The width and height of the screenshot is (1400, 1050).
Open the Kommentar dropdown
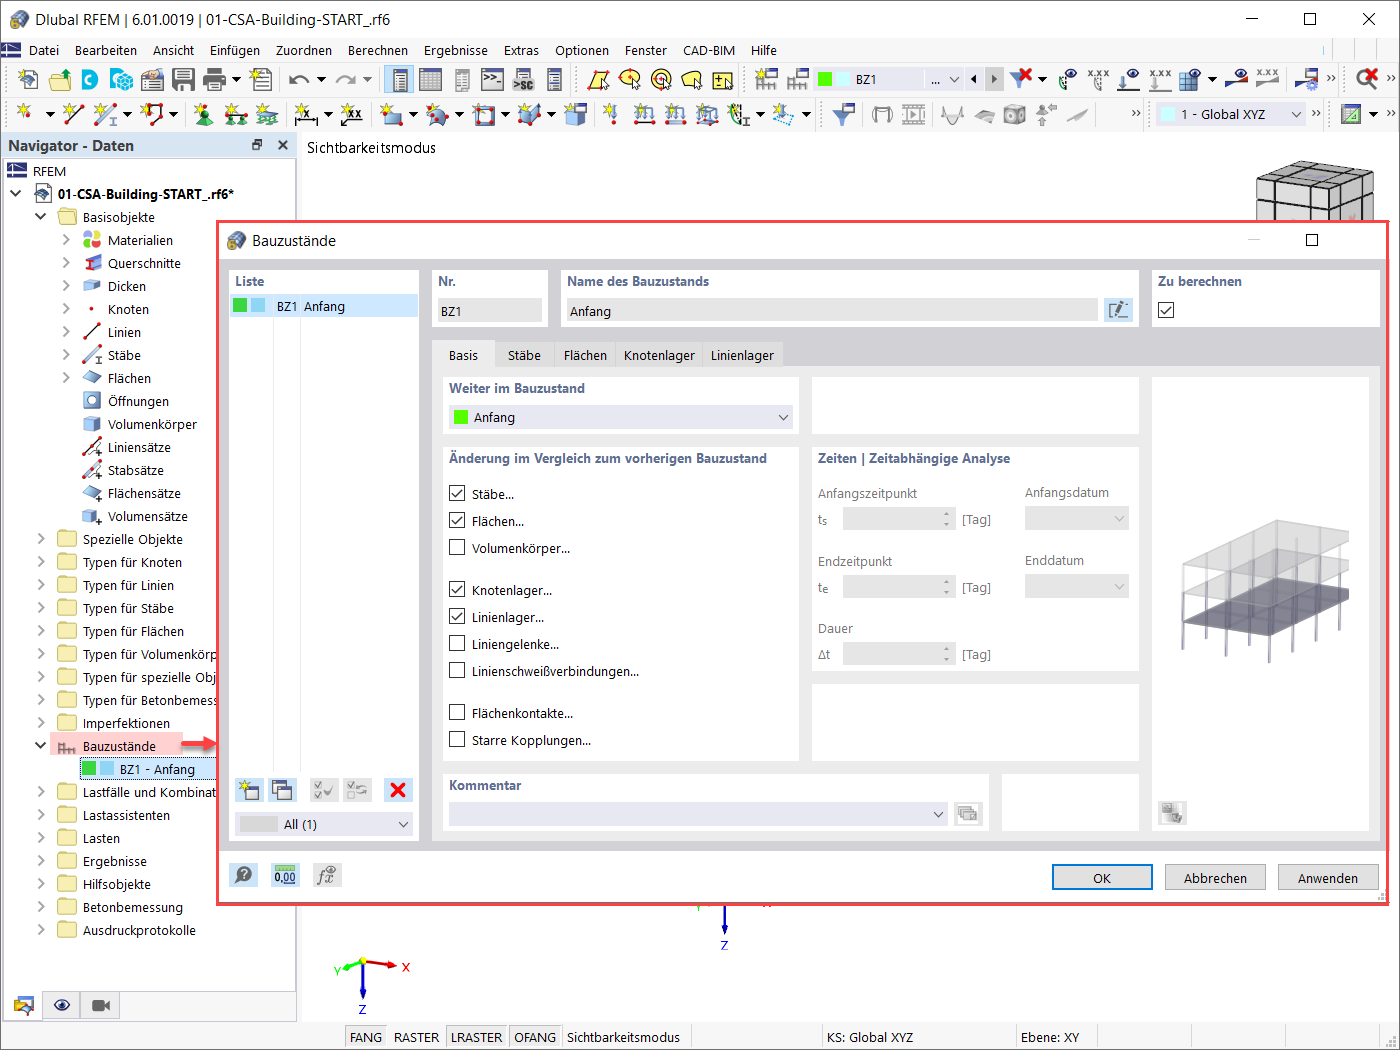[698, 814]
